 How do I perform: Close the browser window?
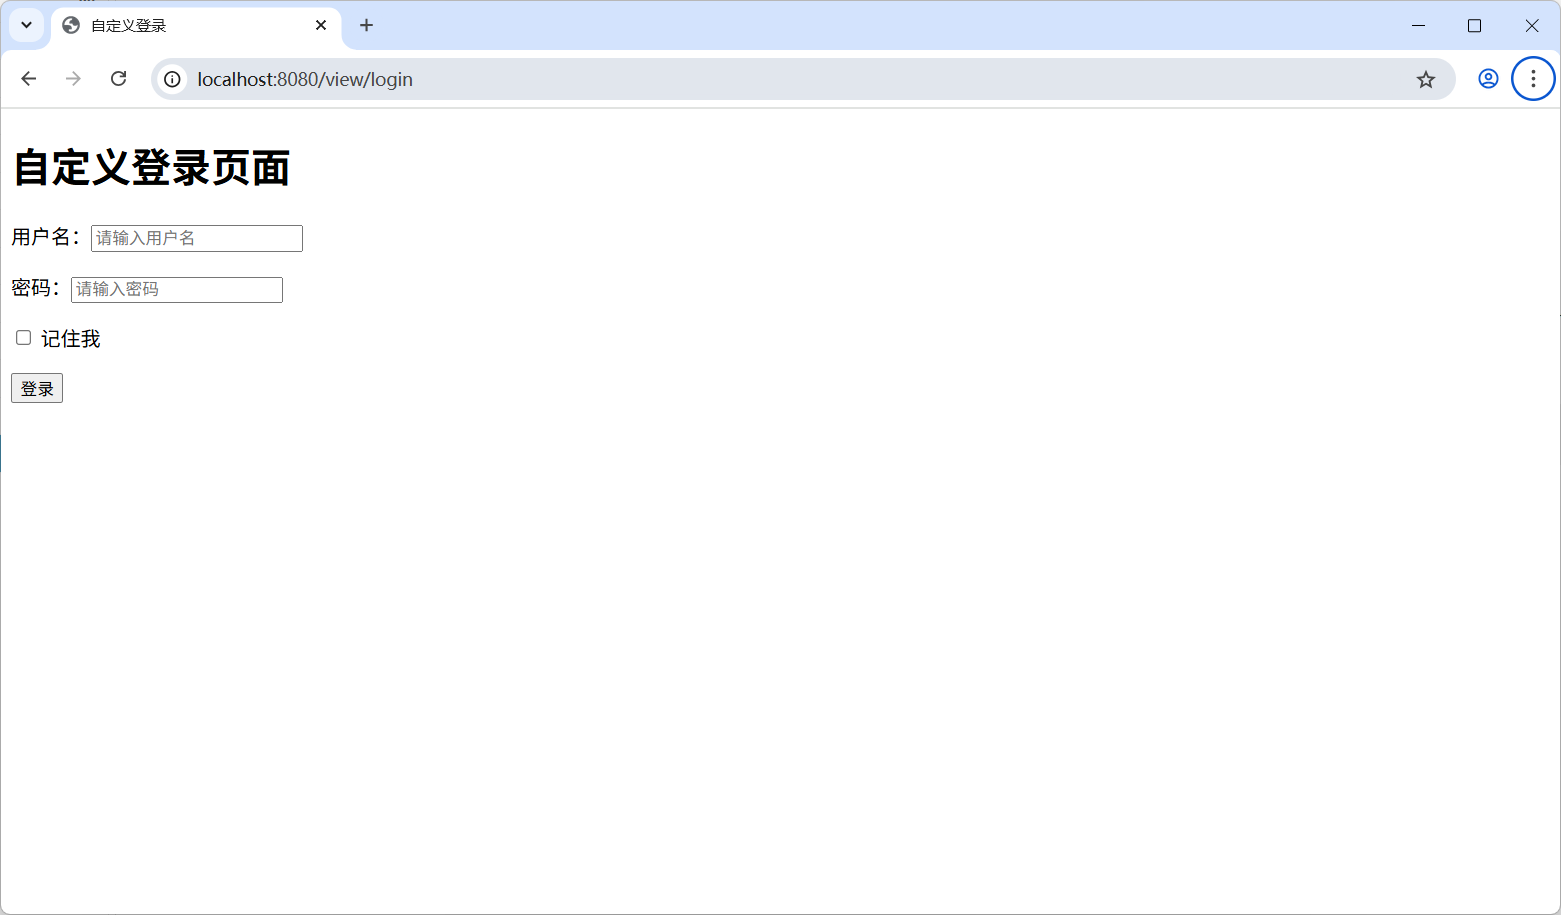[1531, 25]
